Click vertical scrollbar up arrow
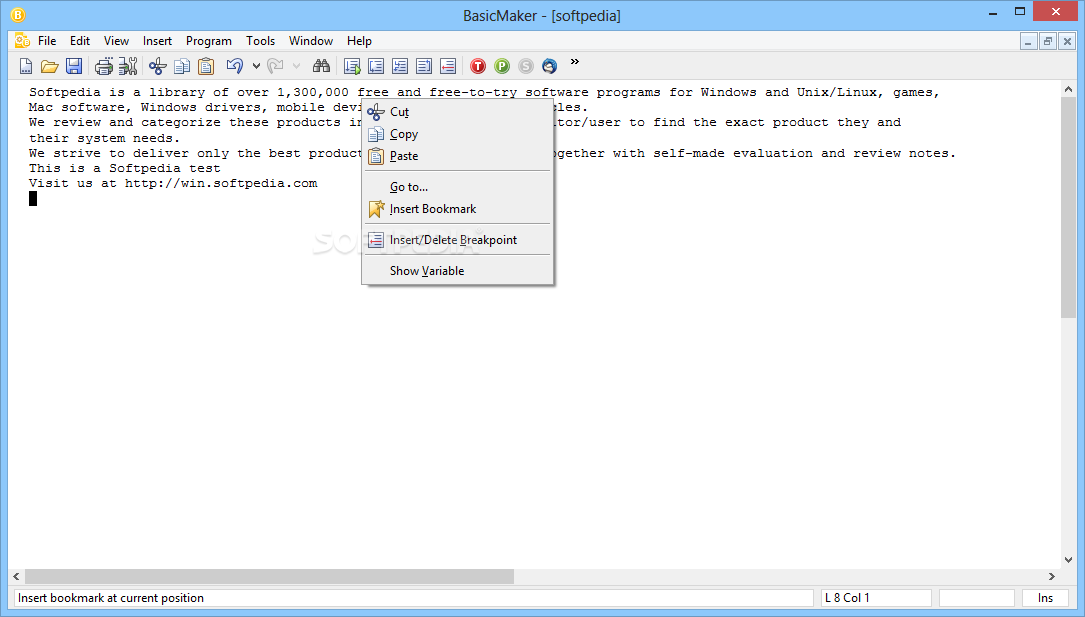This screenshot has height=617, width=1085. 1068,89
